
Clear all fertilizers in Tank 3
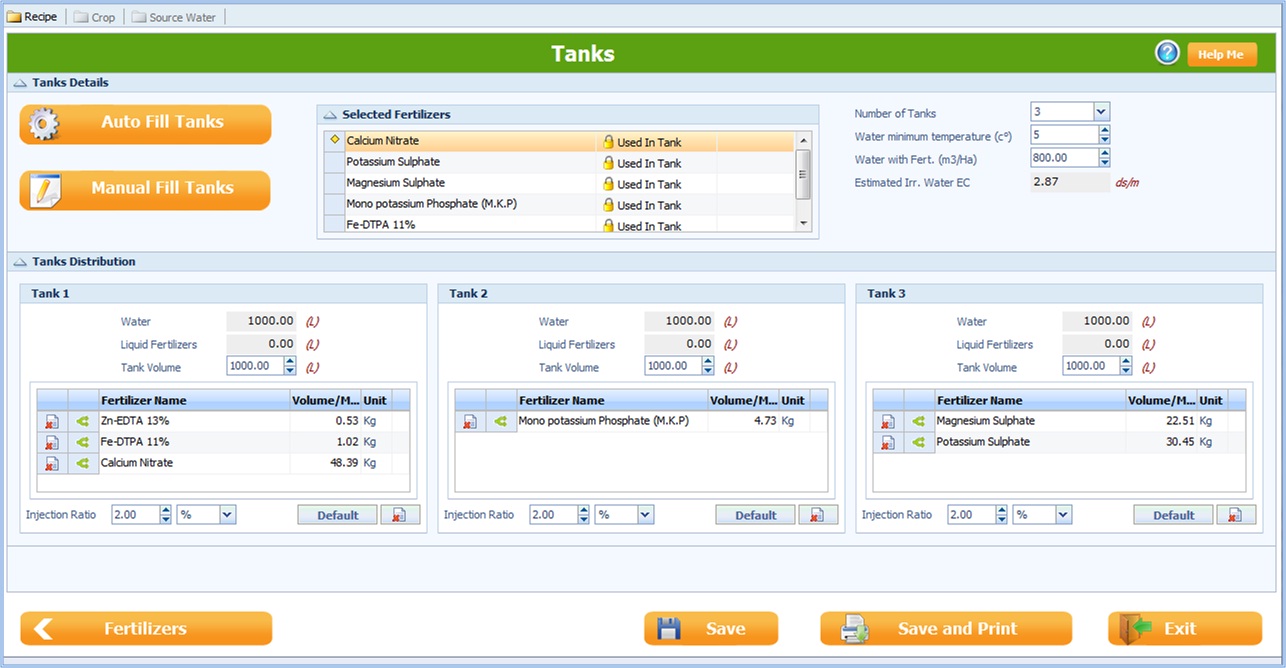1236,515
